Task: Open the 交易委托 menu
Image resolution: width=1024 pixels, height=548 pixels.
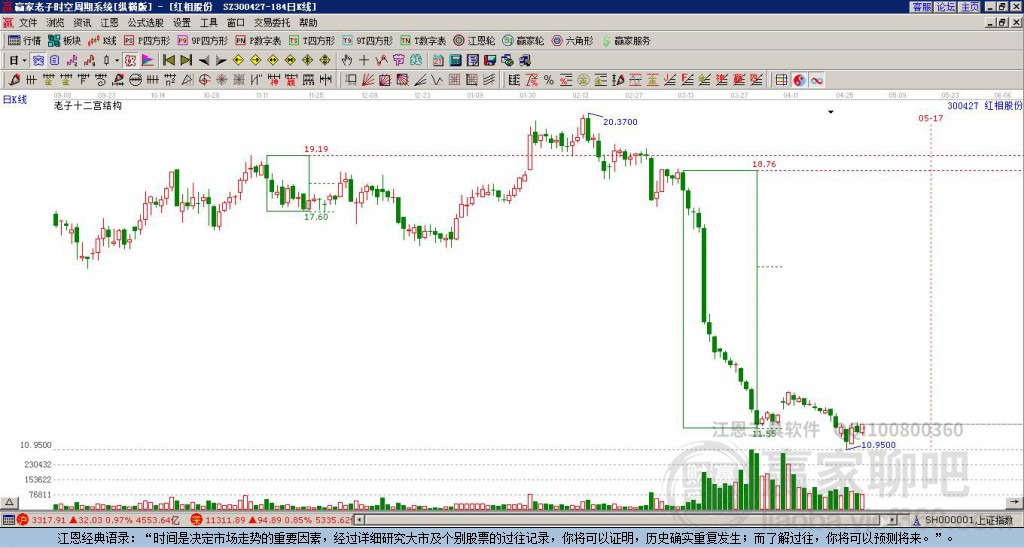Action: pos(272,23)
